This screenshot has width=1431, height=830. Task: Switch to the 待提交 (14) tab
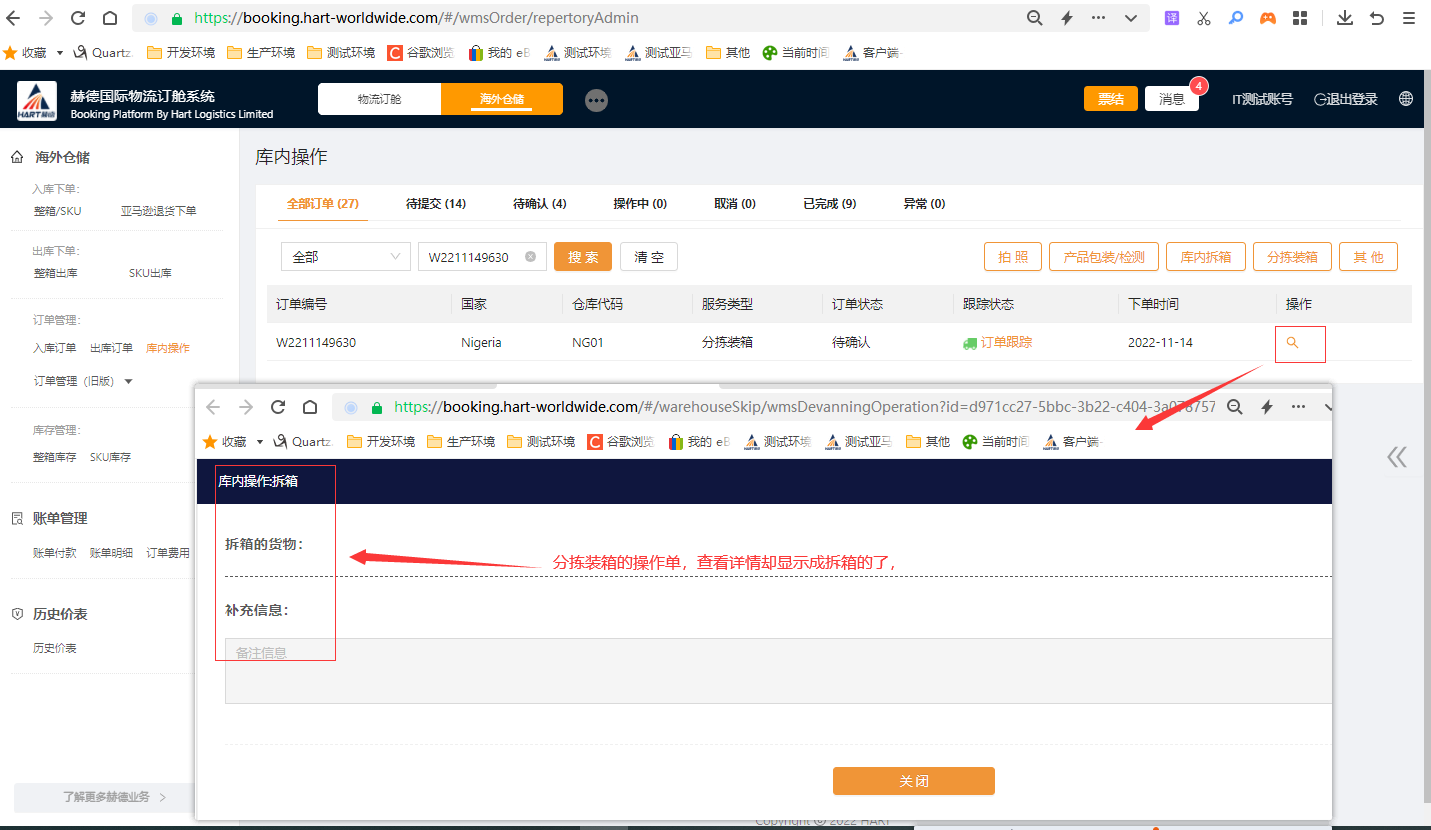(435, 204)
